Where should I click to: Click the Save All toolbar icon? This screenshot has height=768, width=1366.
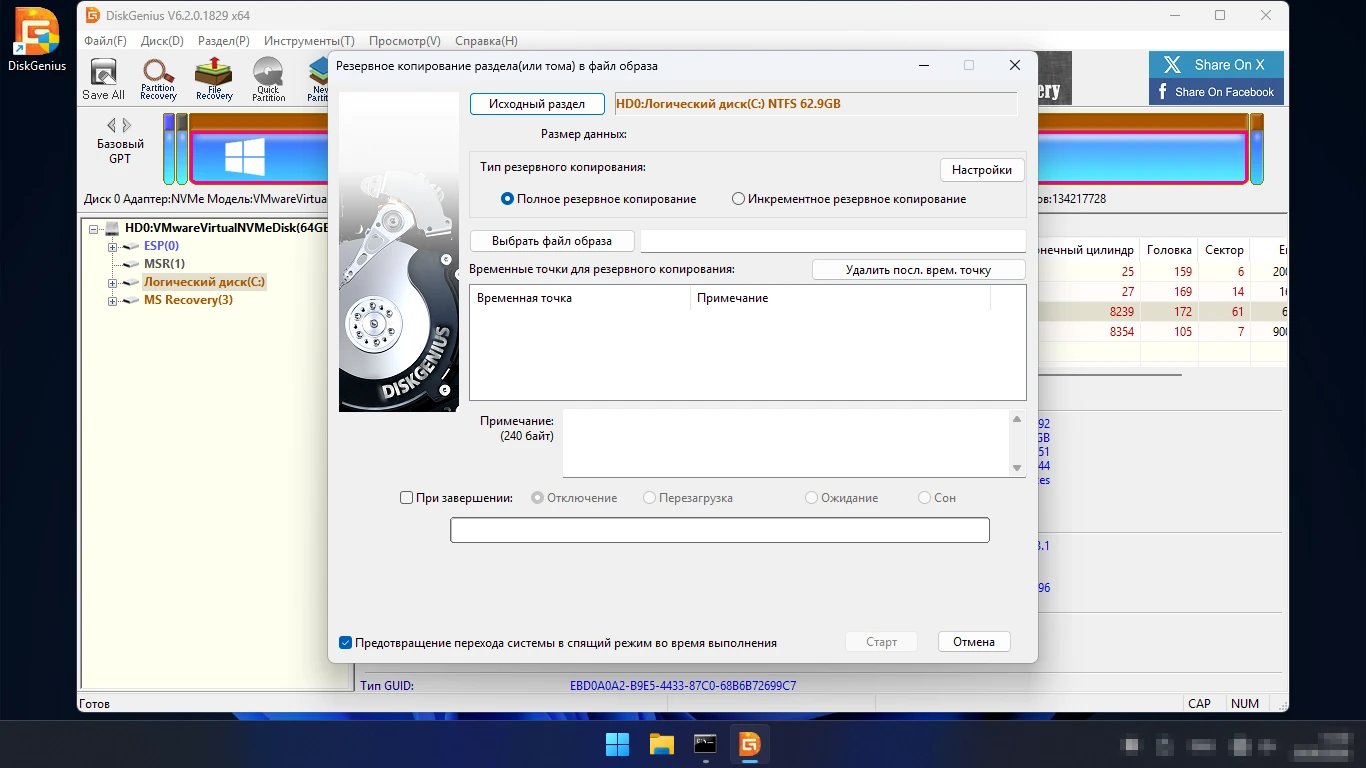click(x=103, y=80)
